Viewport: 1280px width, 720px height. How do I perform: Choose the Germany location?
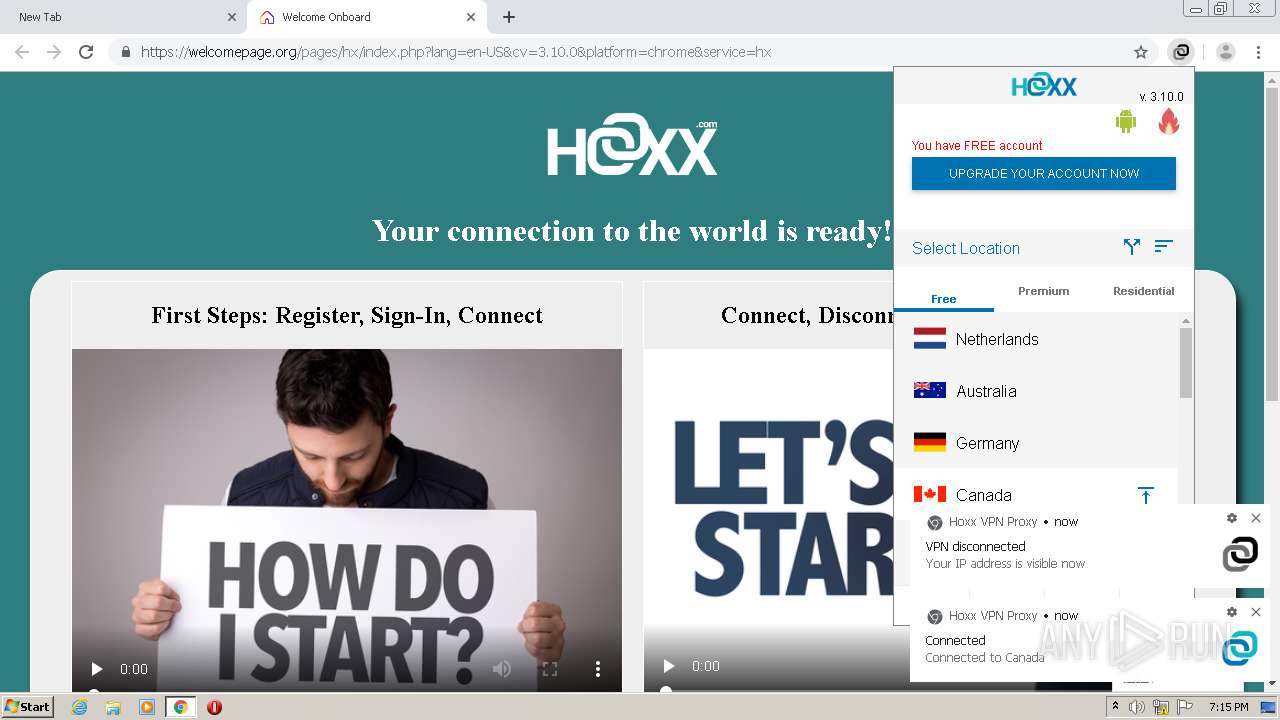tap(1036, 443)
